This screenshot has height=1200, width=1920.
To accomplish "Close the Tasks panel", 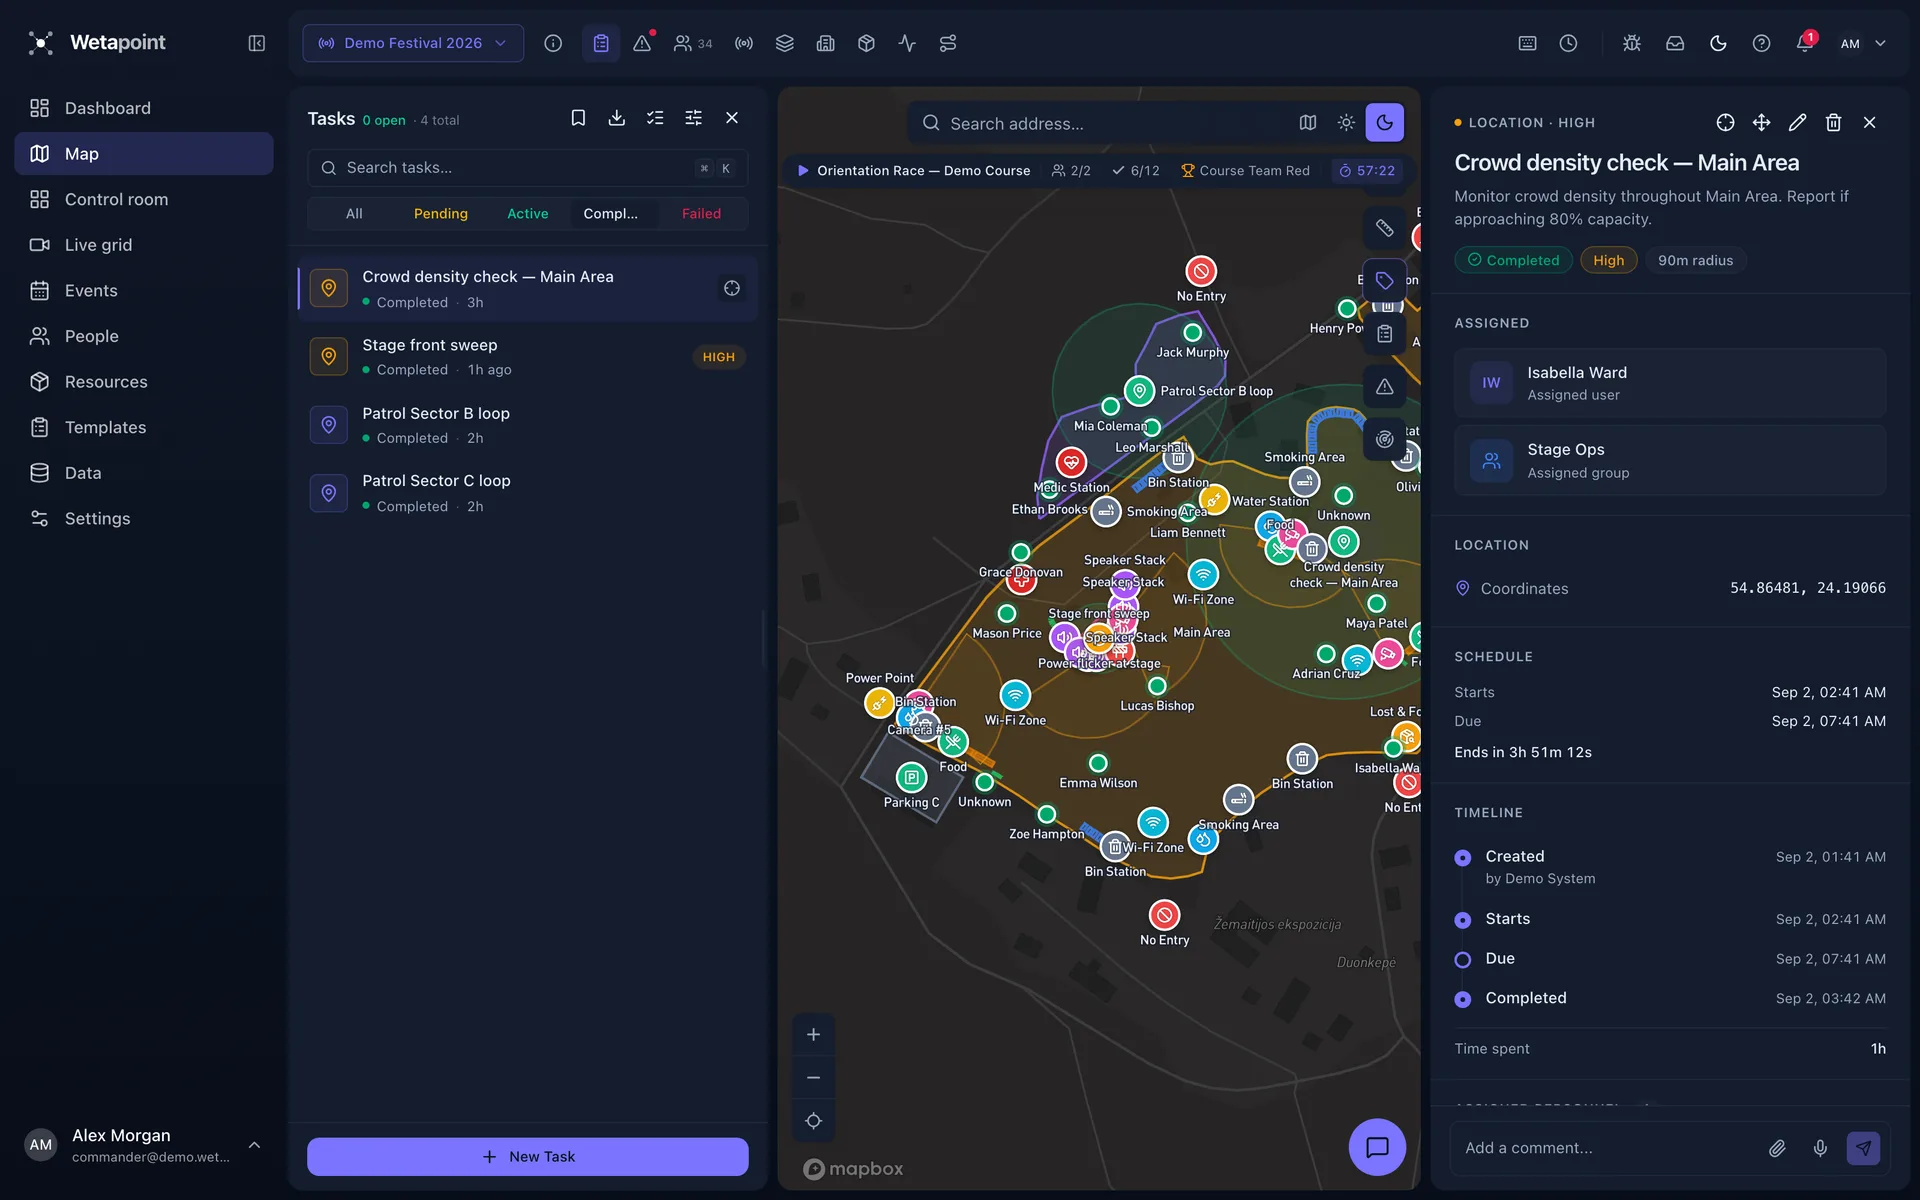I will pos(732,118).
